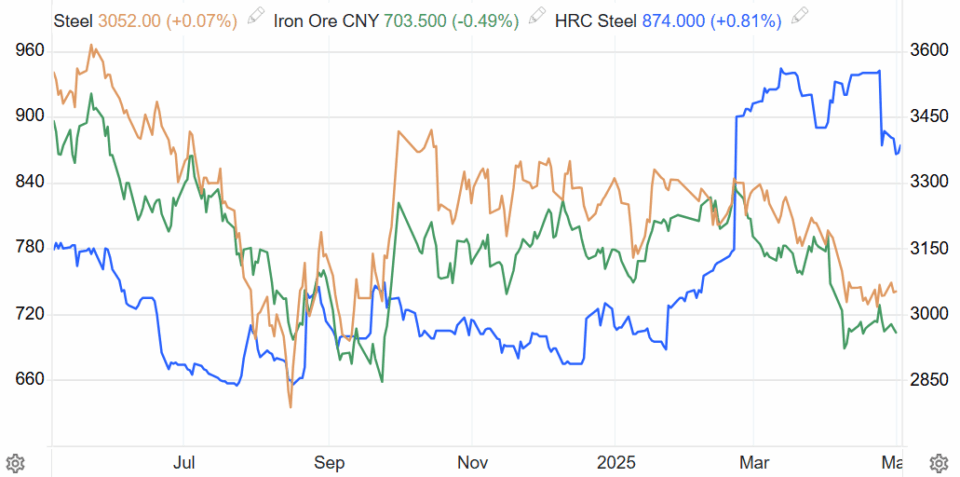Edit the Steel series with pencil icon
The width and height of the screenshot is (960, 477).
[x=256, y=16]
